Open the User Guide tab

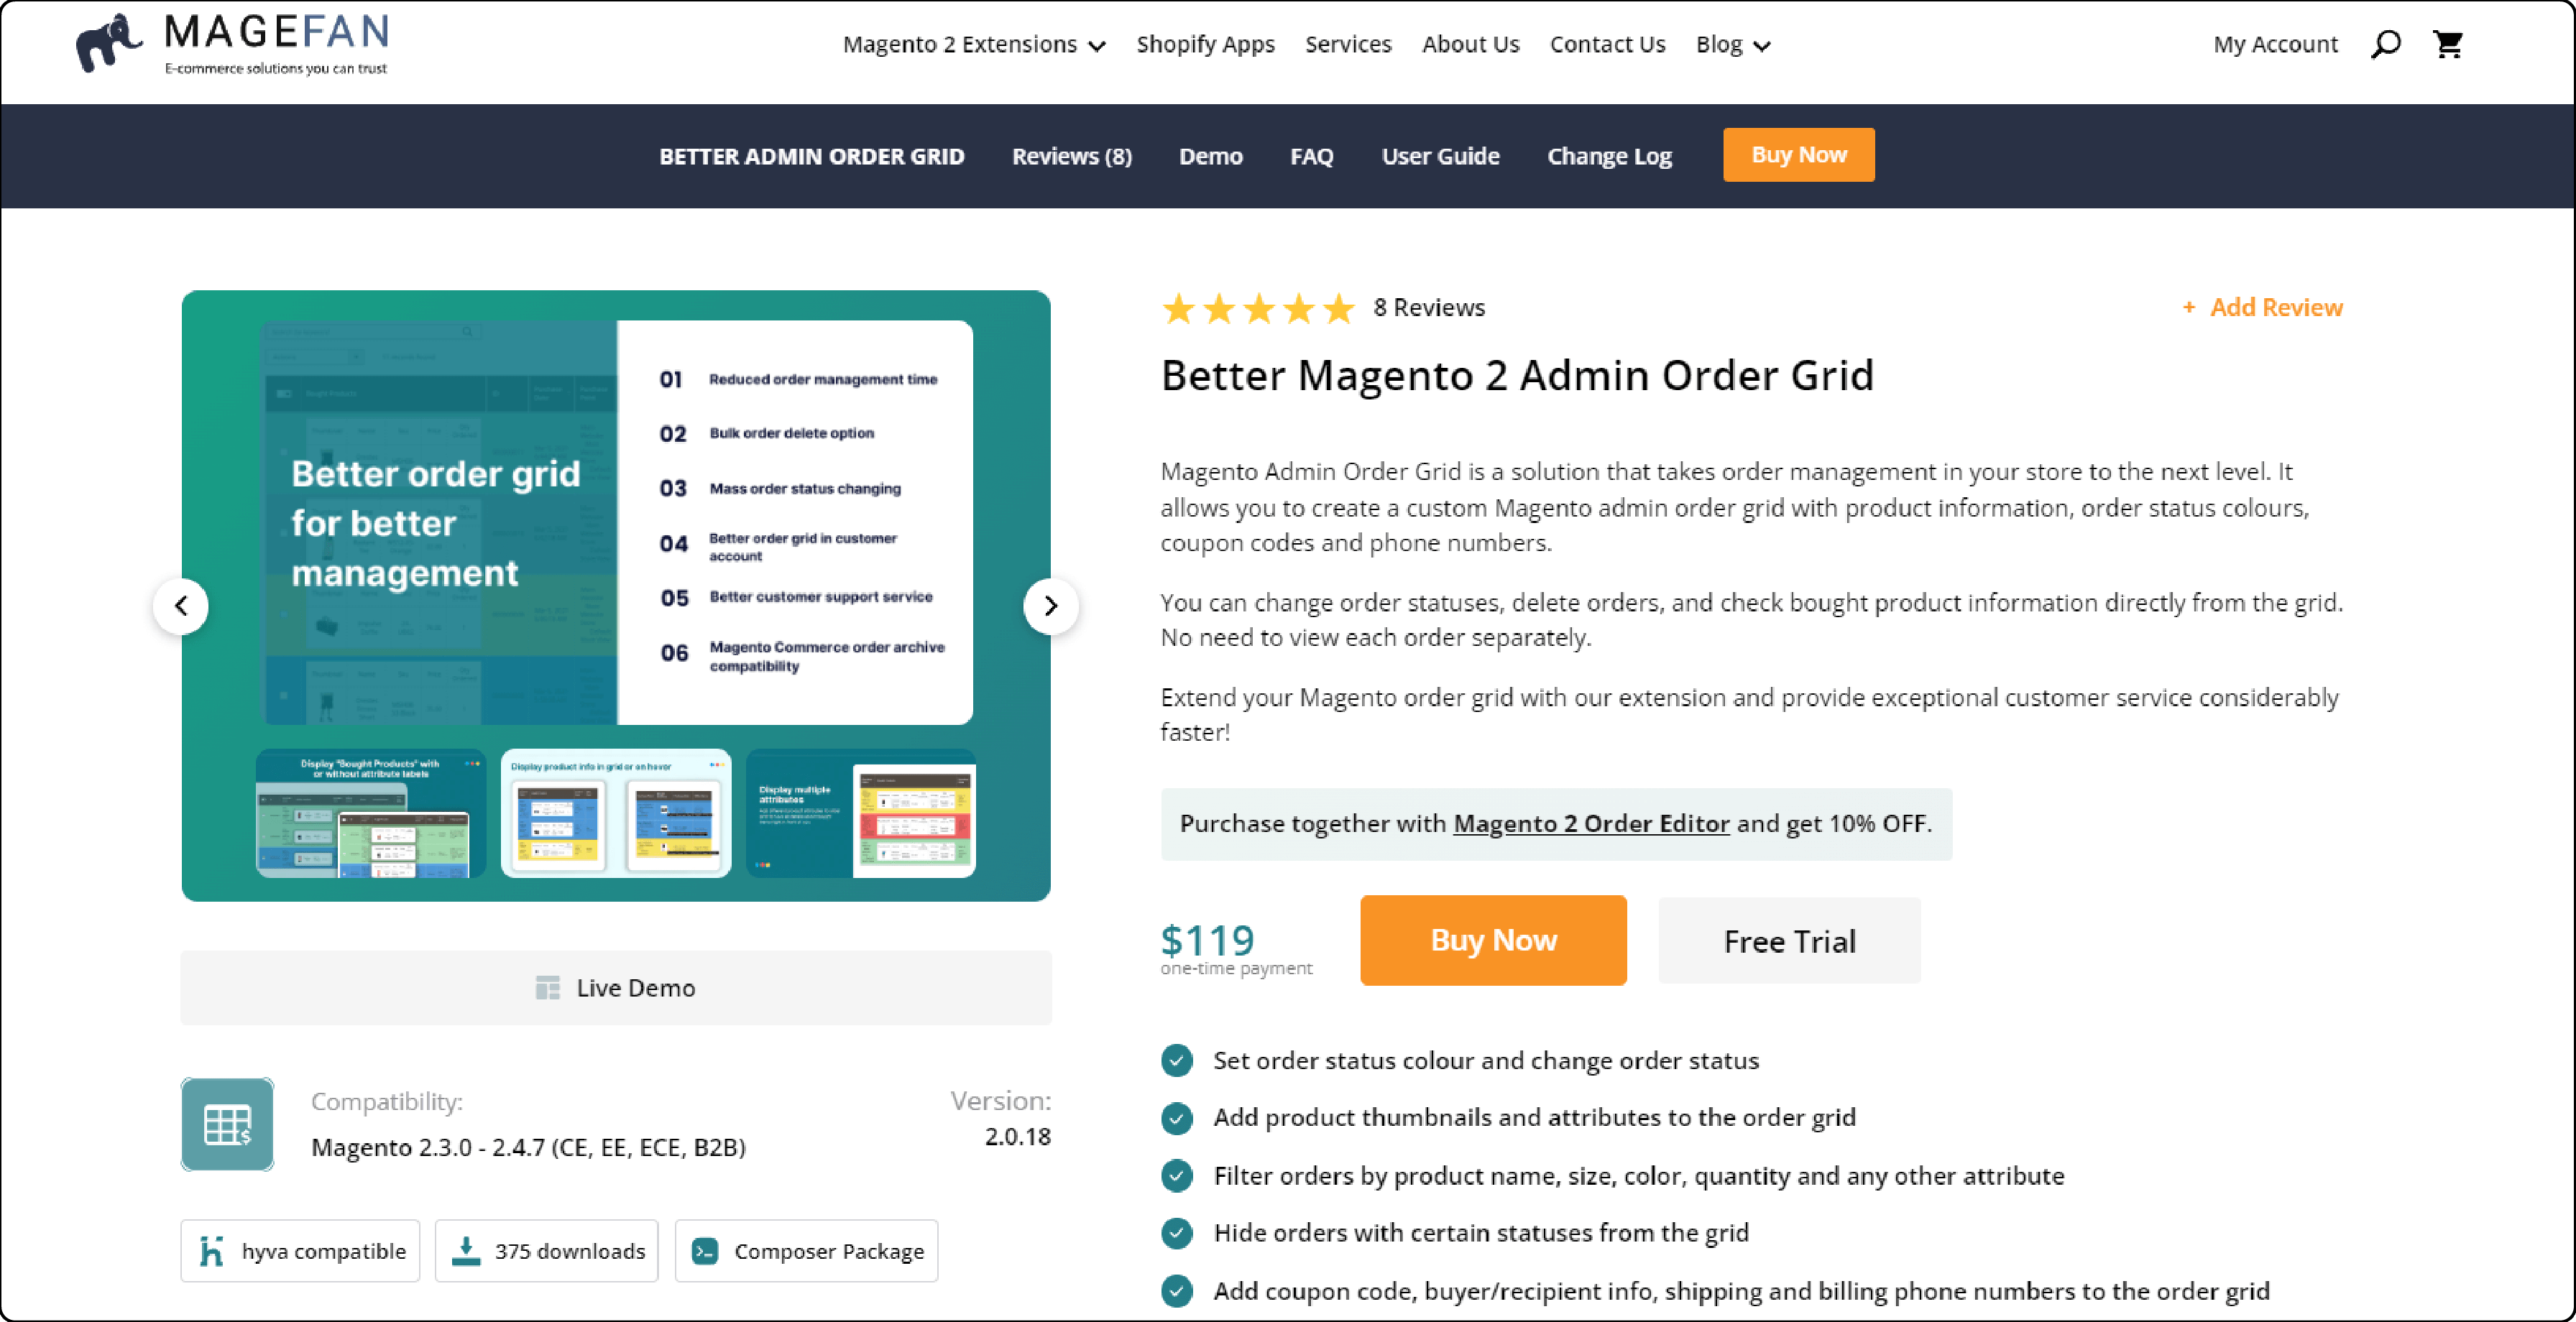pyautogui.click(x=1440, y=157)
